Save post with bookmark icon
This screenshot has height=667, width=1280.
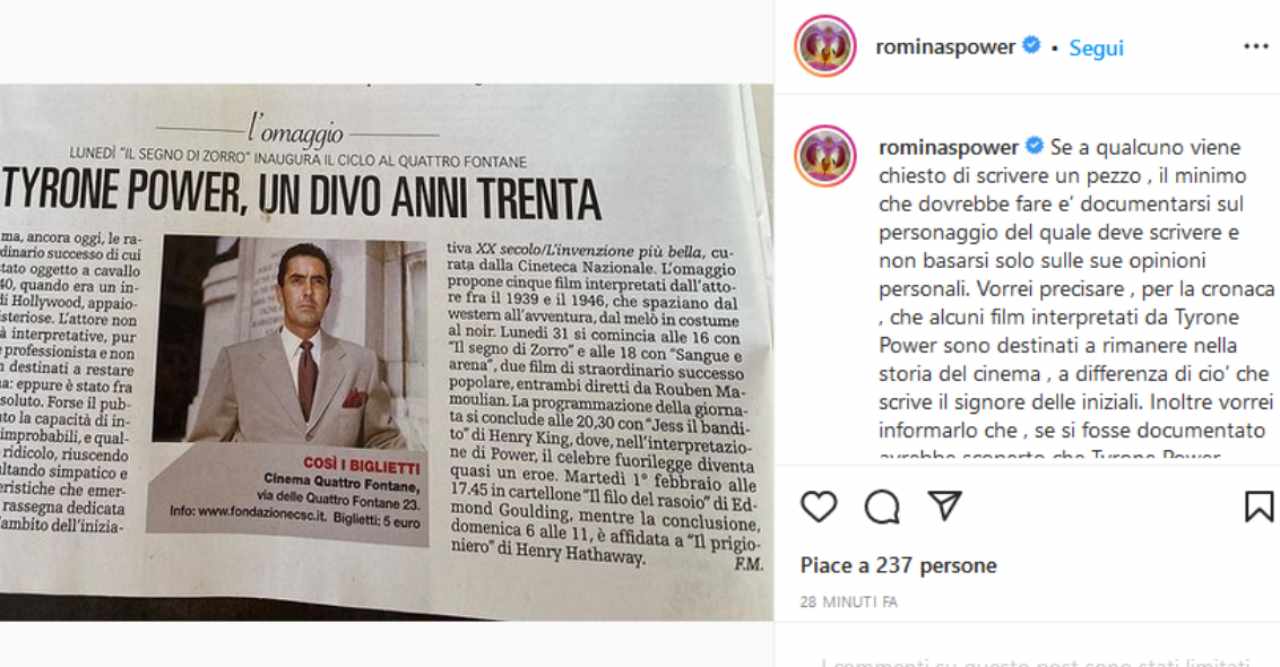1259,507
